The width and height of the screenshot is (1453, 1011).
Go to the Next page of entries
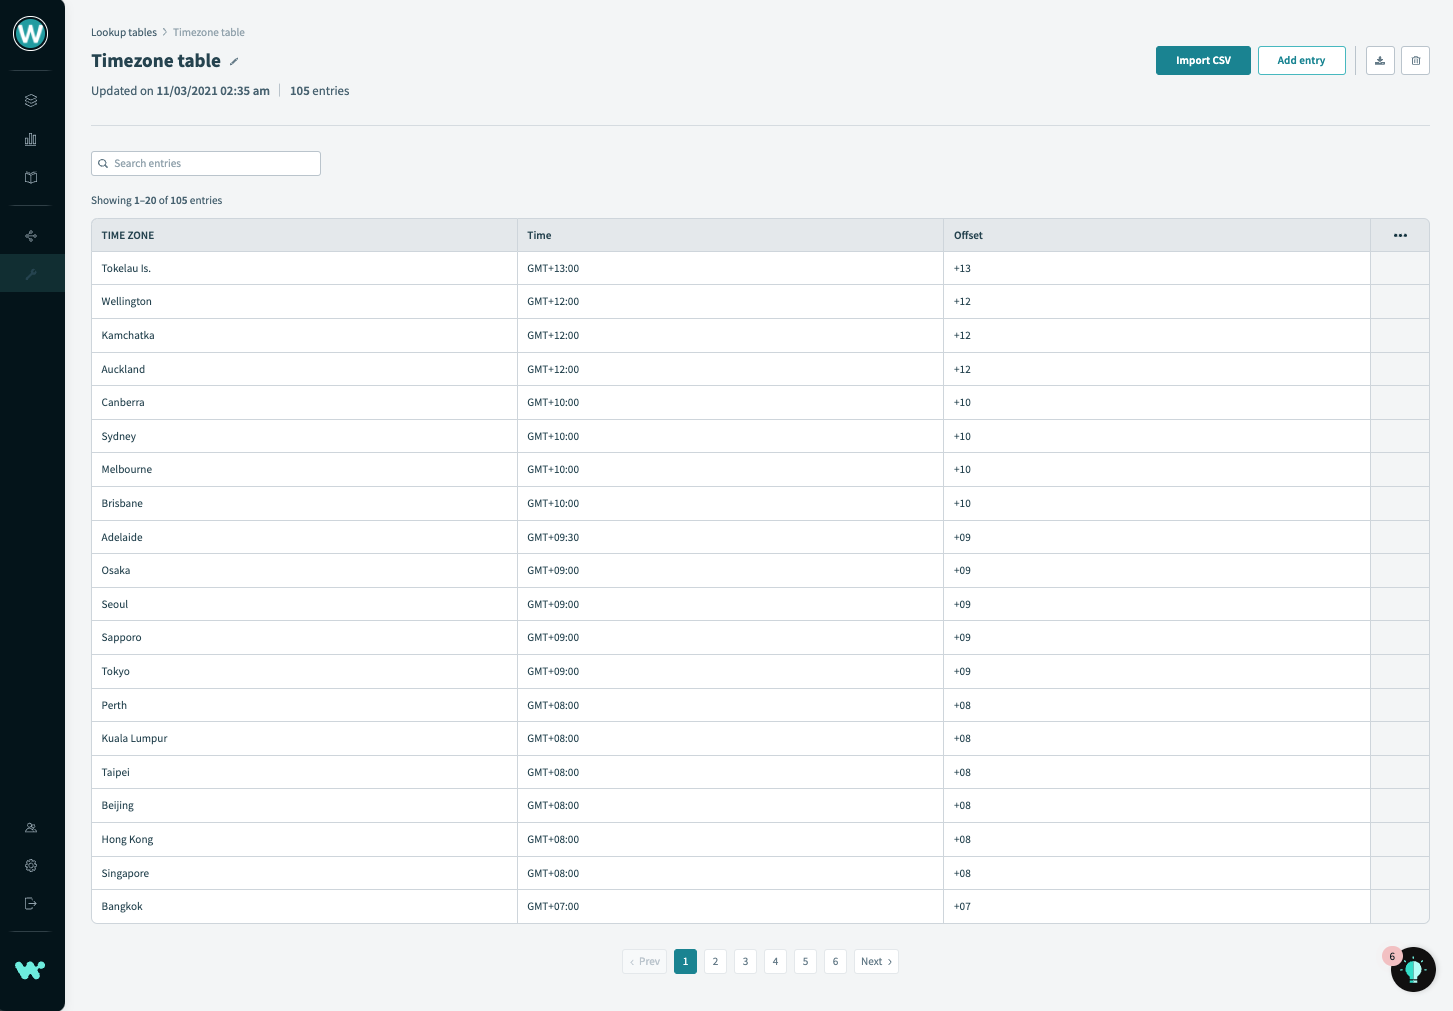click(x=876, y=962)
